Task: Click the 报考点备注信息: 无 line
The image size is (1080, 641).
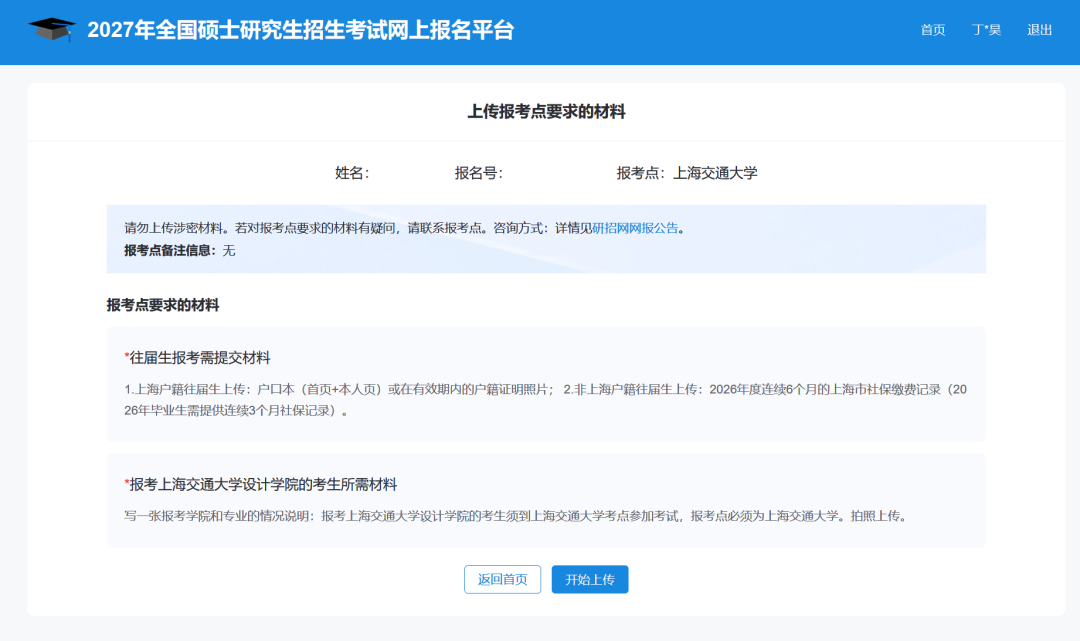Action: [x=180, y=251]
